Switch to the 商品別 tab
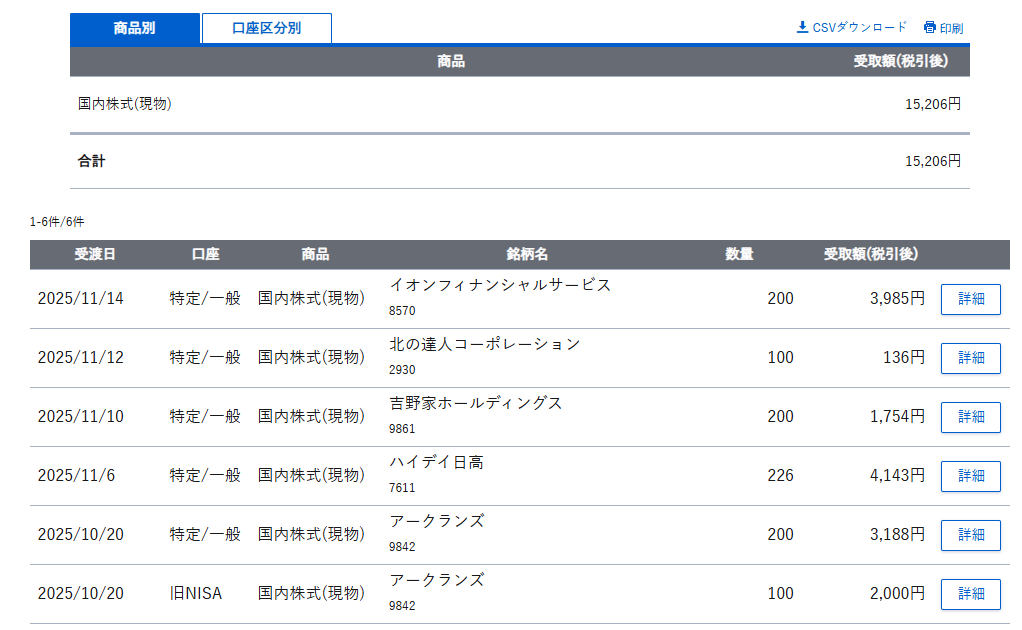The image size is (1022, 630). tap(135, 28)
